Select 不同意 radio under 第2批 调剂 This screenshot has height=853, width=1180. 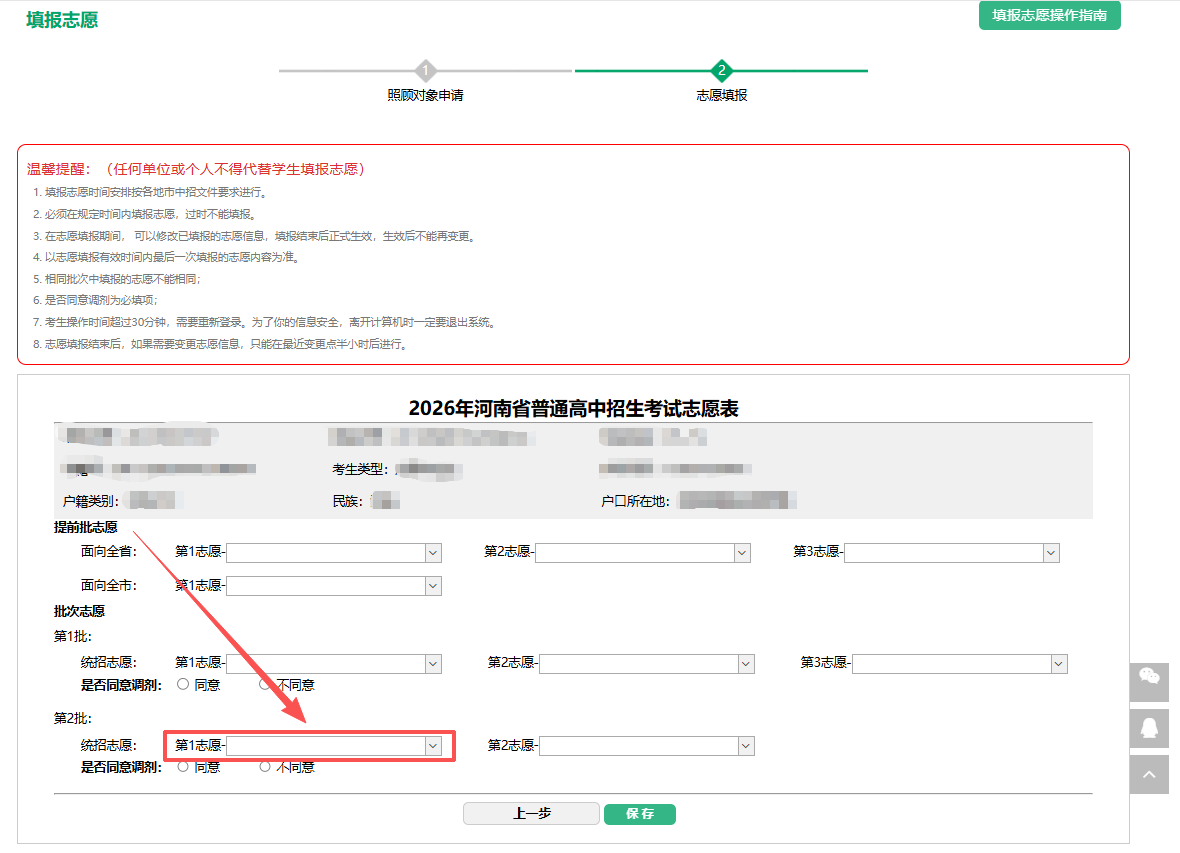[x=265, y=766]
